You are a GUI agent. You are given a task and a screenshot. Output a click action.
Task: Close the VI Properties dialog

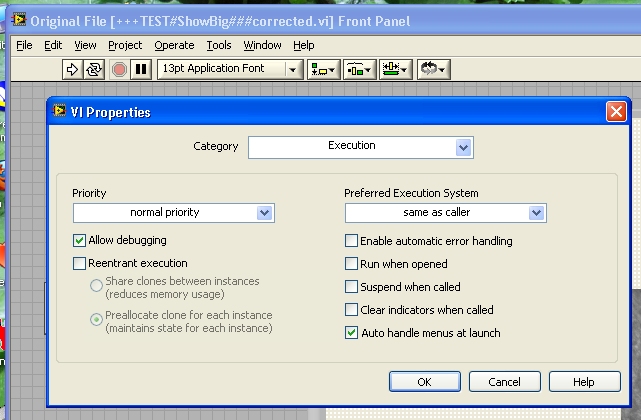coord(616,112)
